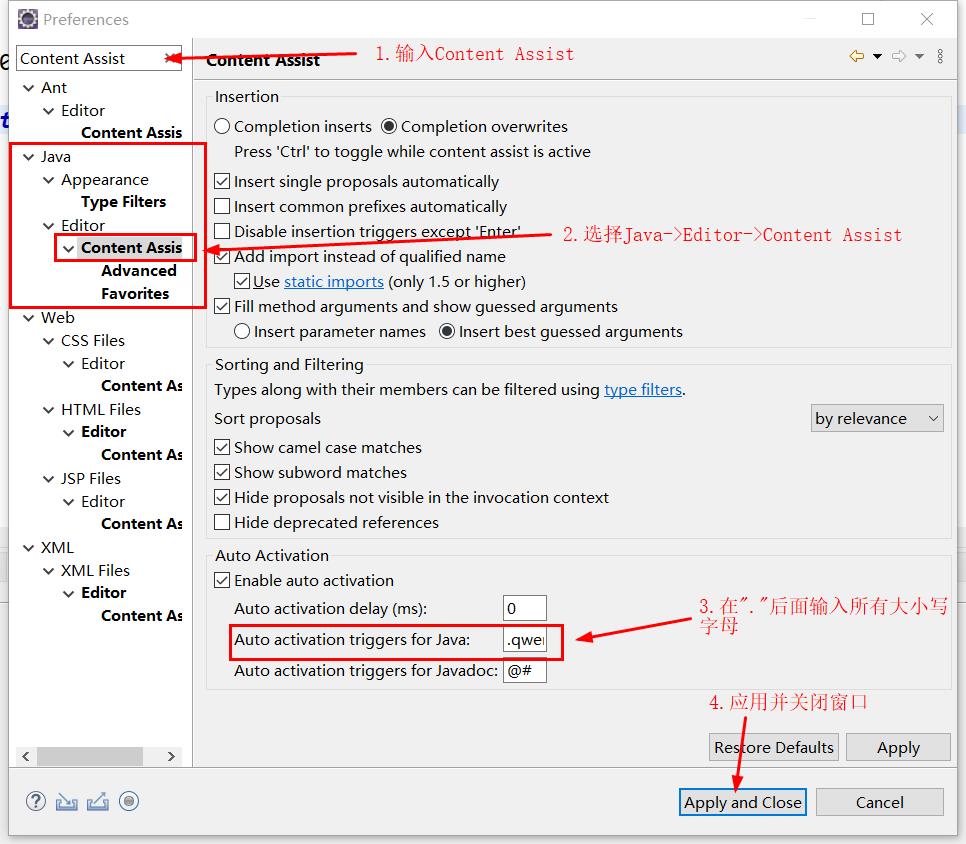966x844 pixels.
Task: Click the tree scrollbar right arrow
Action: pyautogui.click(x=171, y=756)
